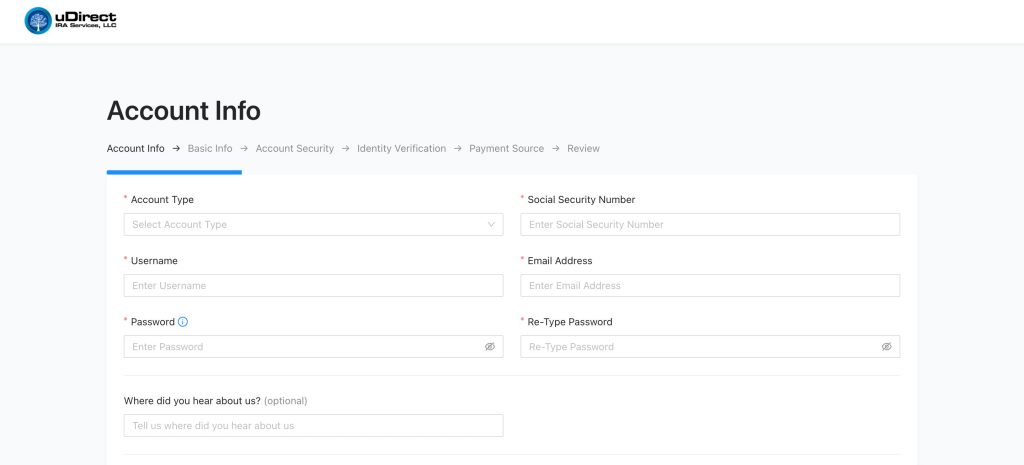Toggle visibility of Re-Type Password field

coord(886,347)
